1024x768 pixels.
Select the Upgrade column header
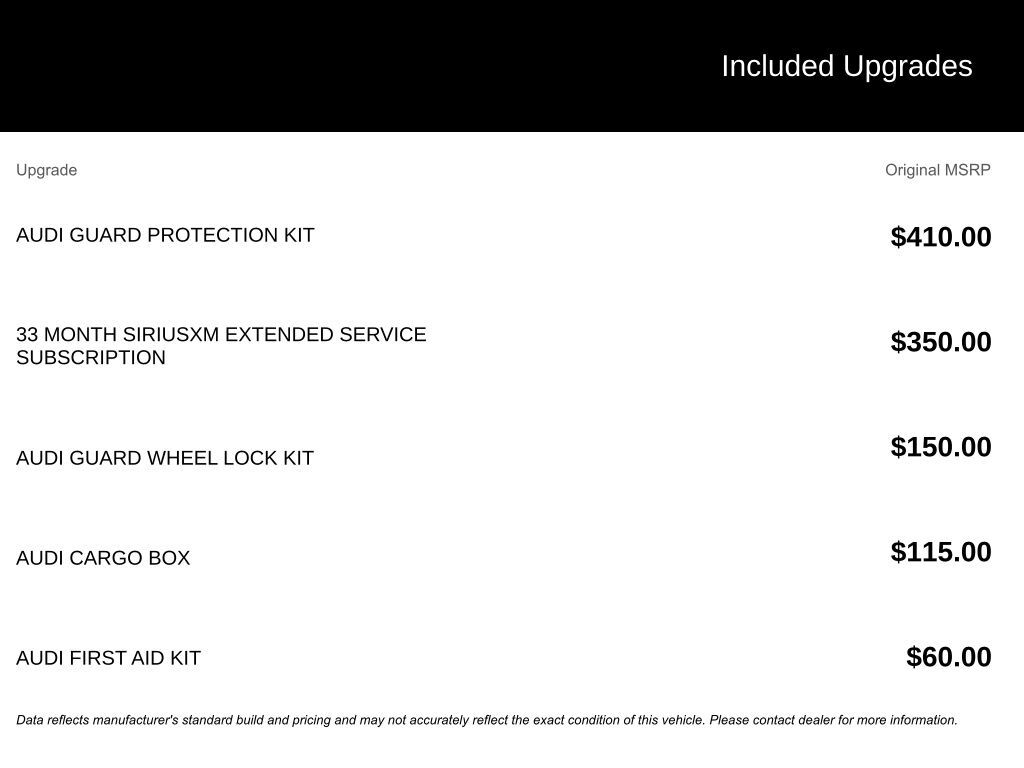point(46,170)
